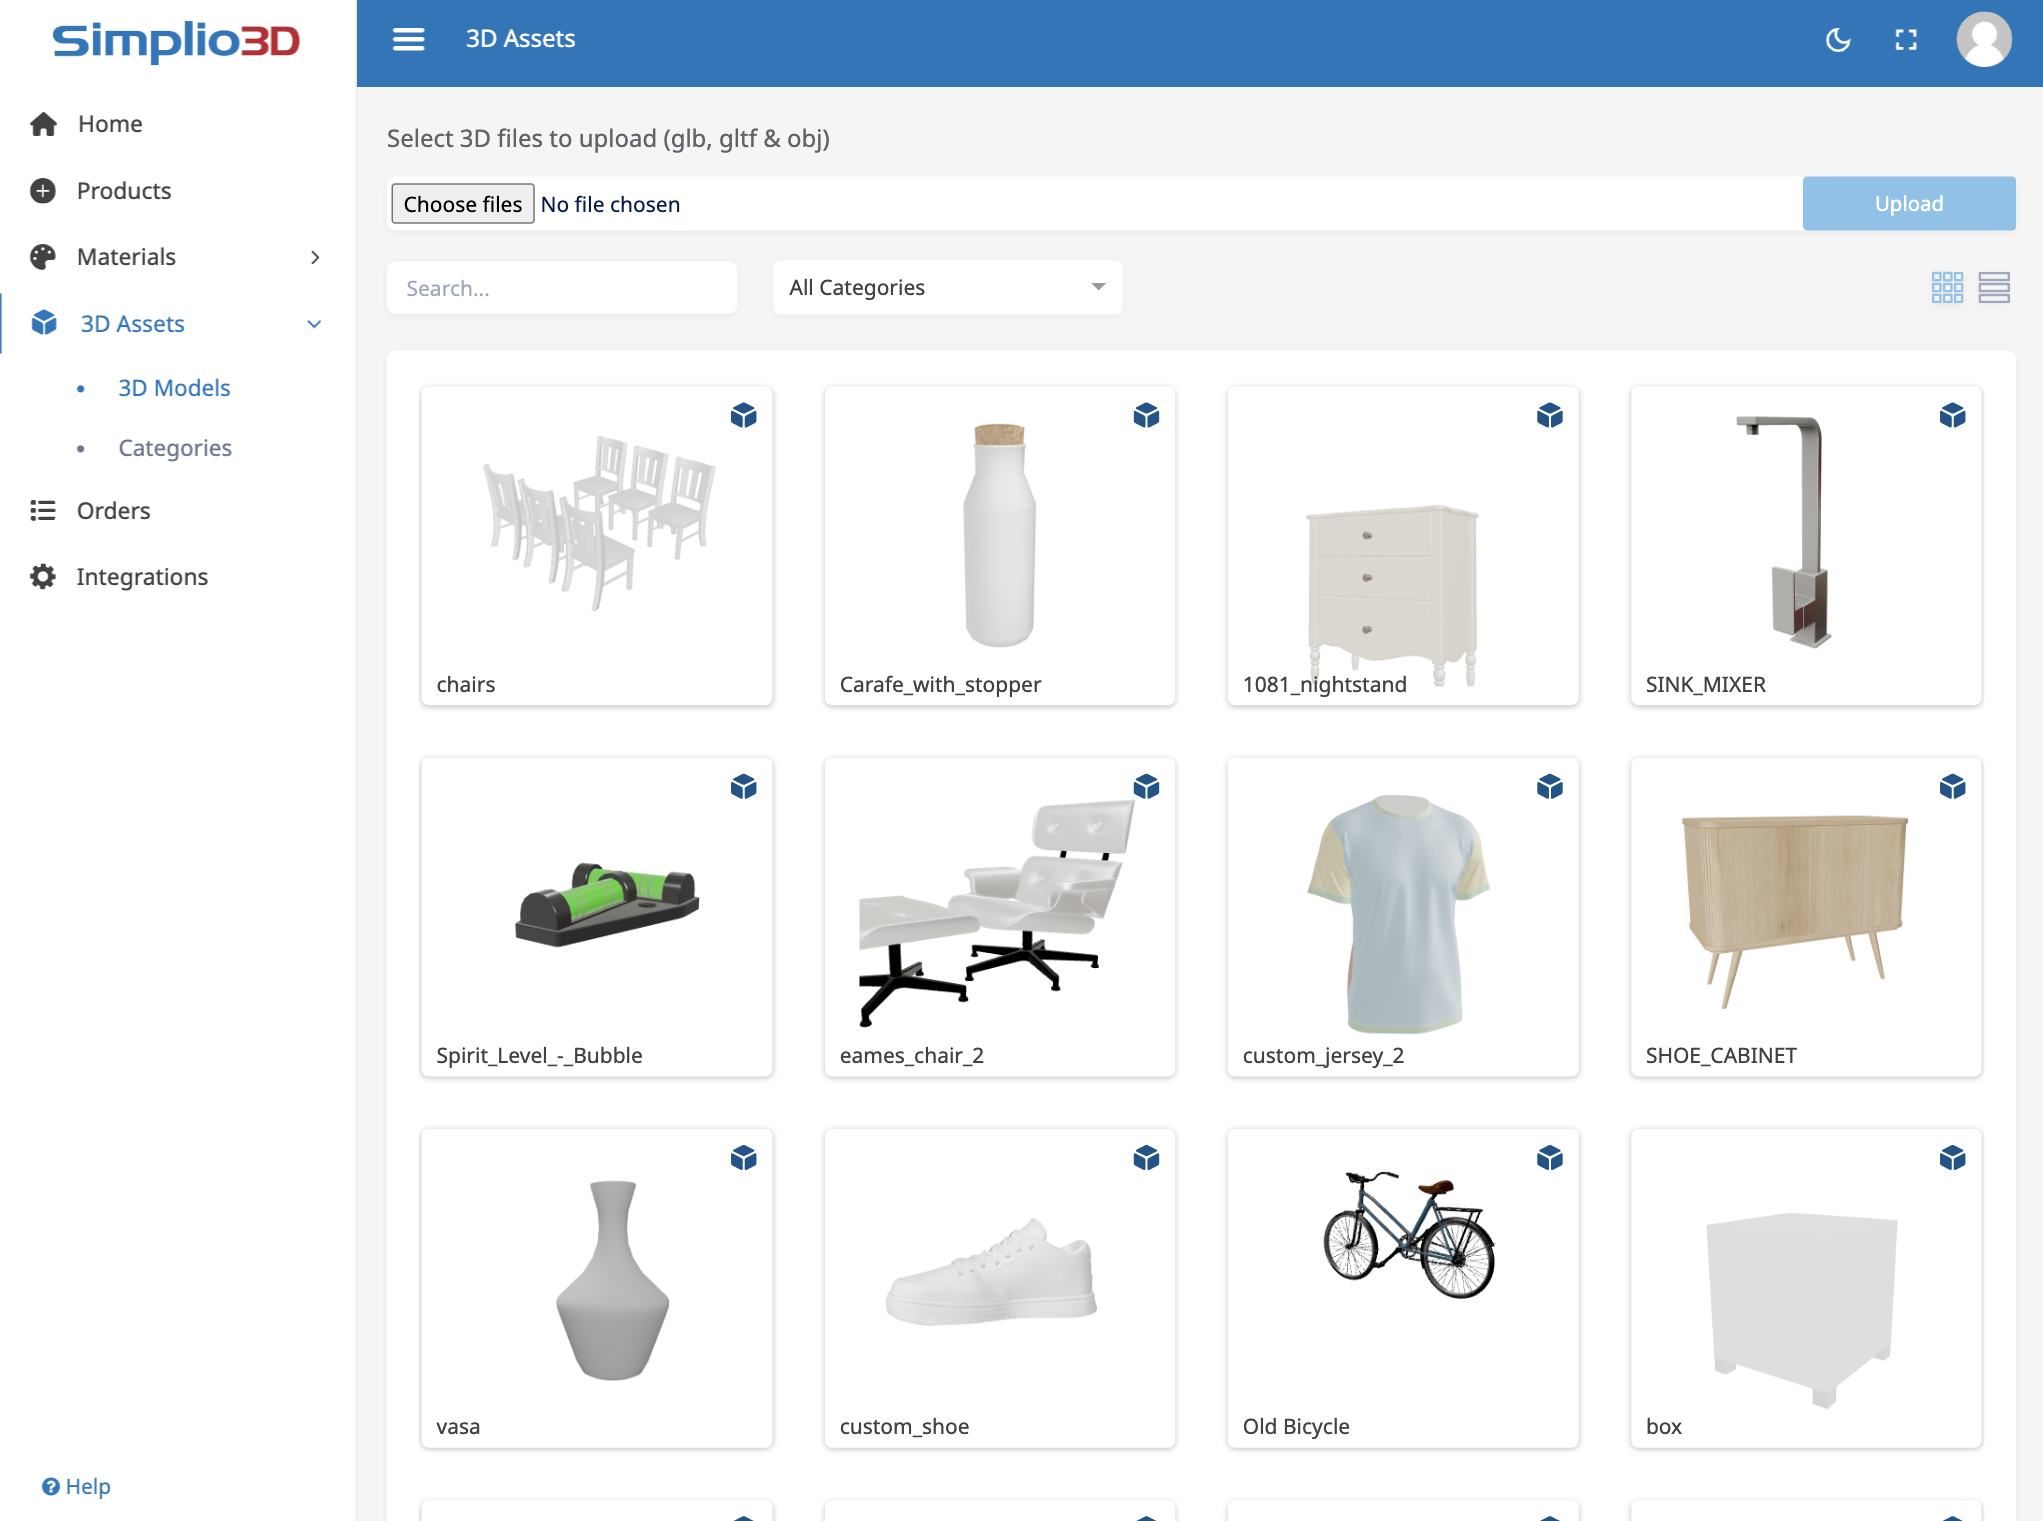This screenshot has width=2043, height=1521.
Task: Click the Search input field
Action: click(561, 288)
